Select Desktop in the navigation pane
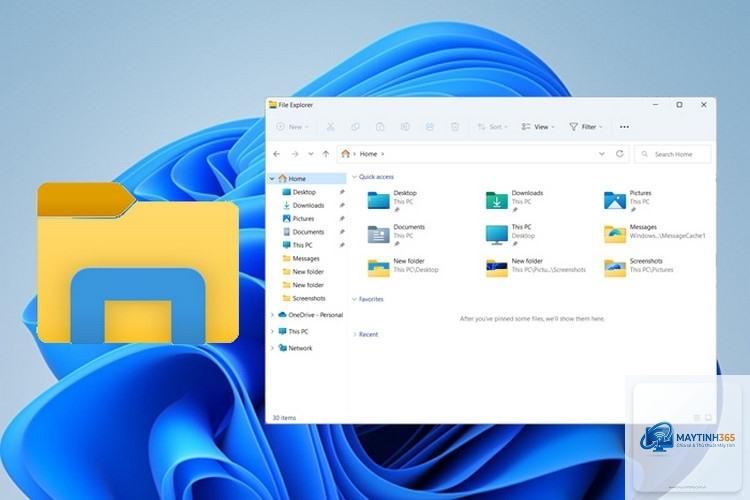Screen dimensions: 750x500 pos(304,192)
